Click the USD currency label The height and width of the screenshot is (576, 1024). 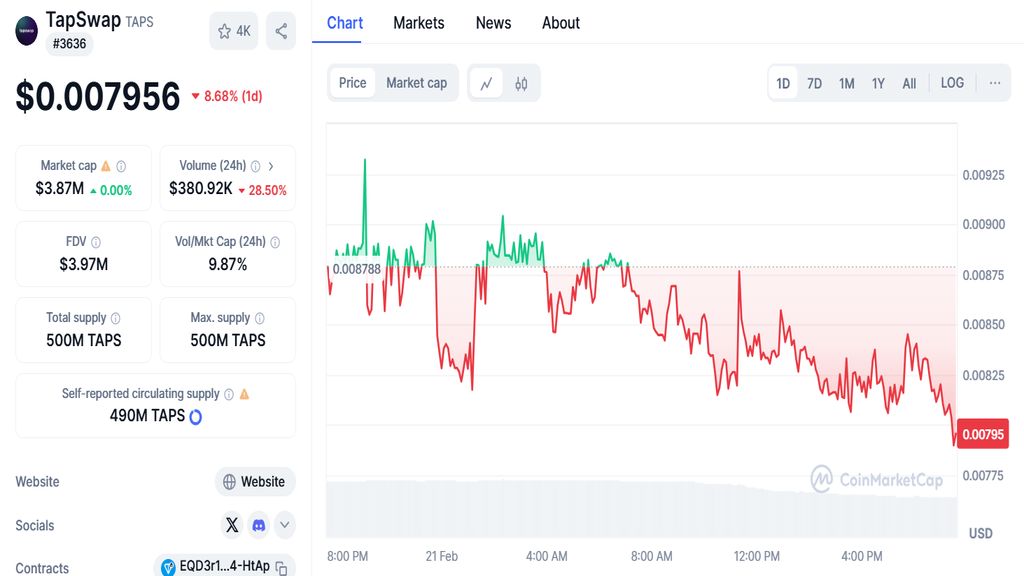tap(980, 534)
